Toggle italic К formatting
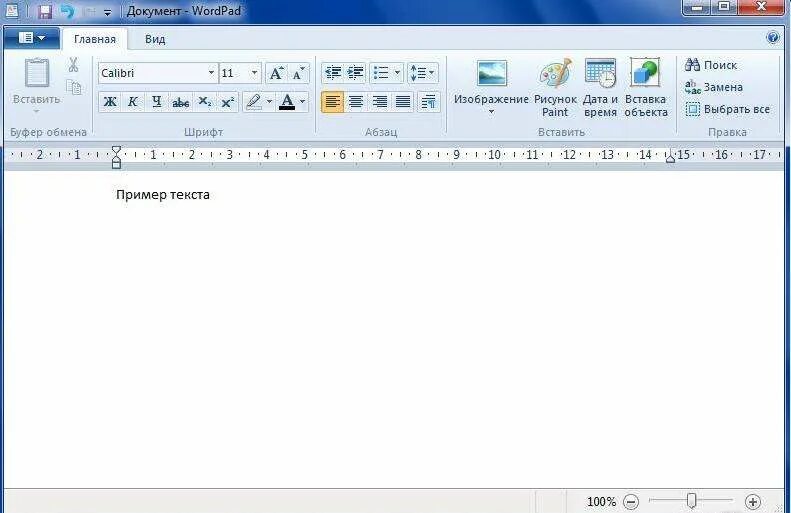The image size is (791, 513). coord(133,101)
